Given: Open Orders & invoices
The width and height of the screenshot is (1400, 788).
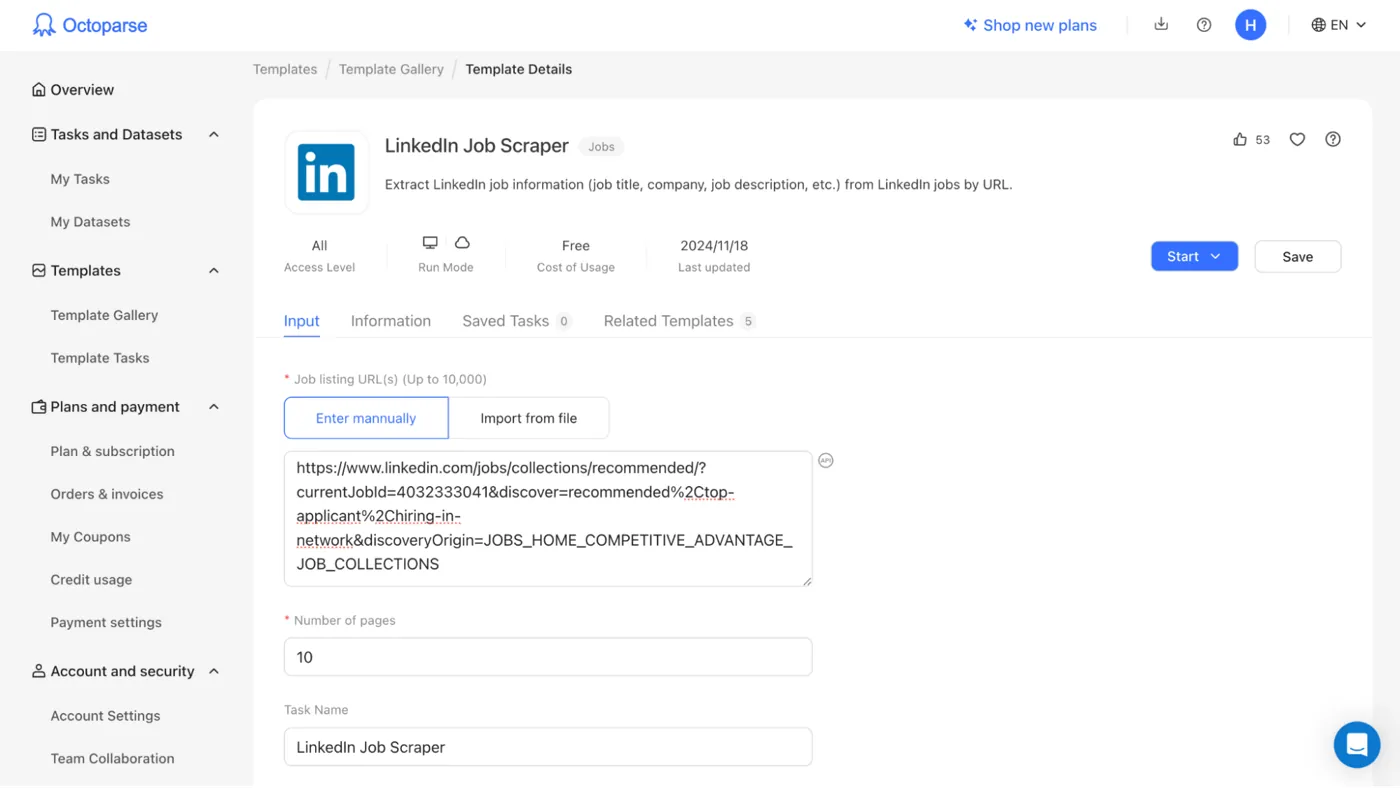Looking at the screenshot, I should tap(107, 494).
